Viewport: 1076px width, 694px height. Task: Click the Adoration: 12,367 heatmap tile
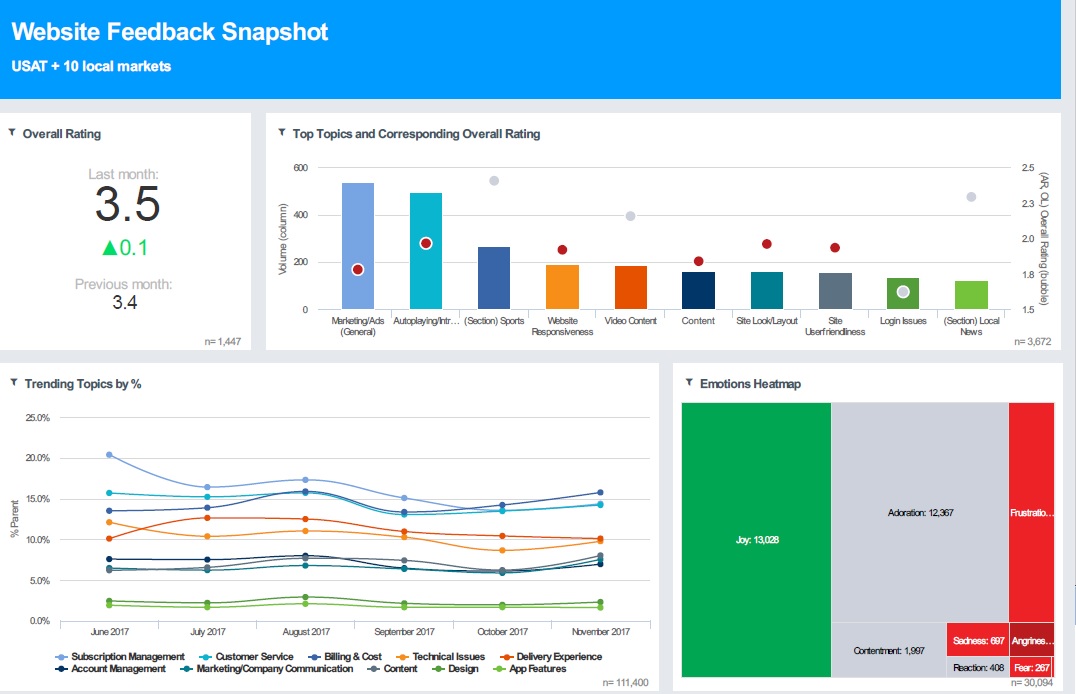point(920,513)
